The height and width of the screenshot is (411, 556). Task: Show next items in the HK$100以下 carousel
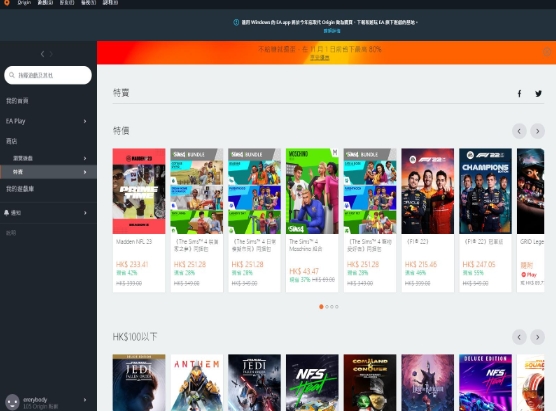pos(538,337)
